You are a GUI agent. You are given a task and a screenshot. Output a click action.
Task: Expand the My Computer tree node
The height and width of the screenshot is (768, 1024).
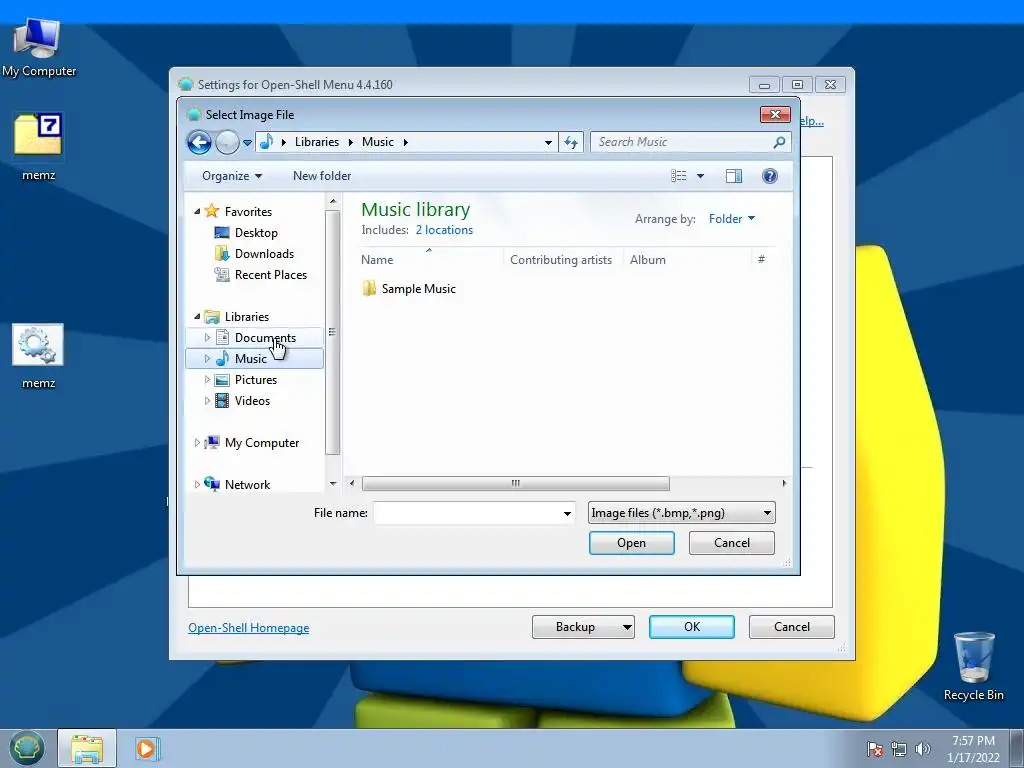(197, 443)
